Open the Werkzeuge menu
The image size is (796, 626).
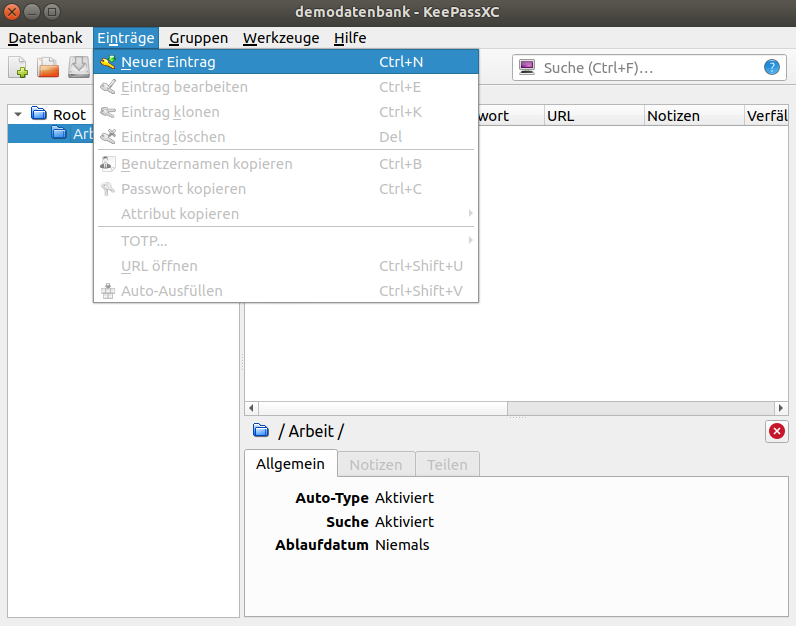pos(281,38)
